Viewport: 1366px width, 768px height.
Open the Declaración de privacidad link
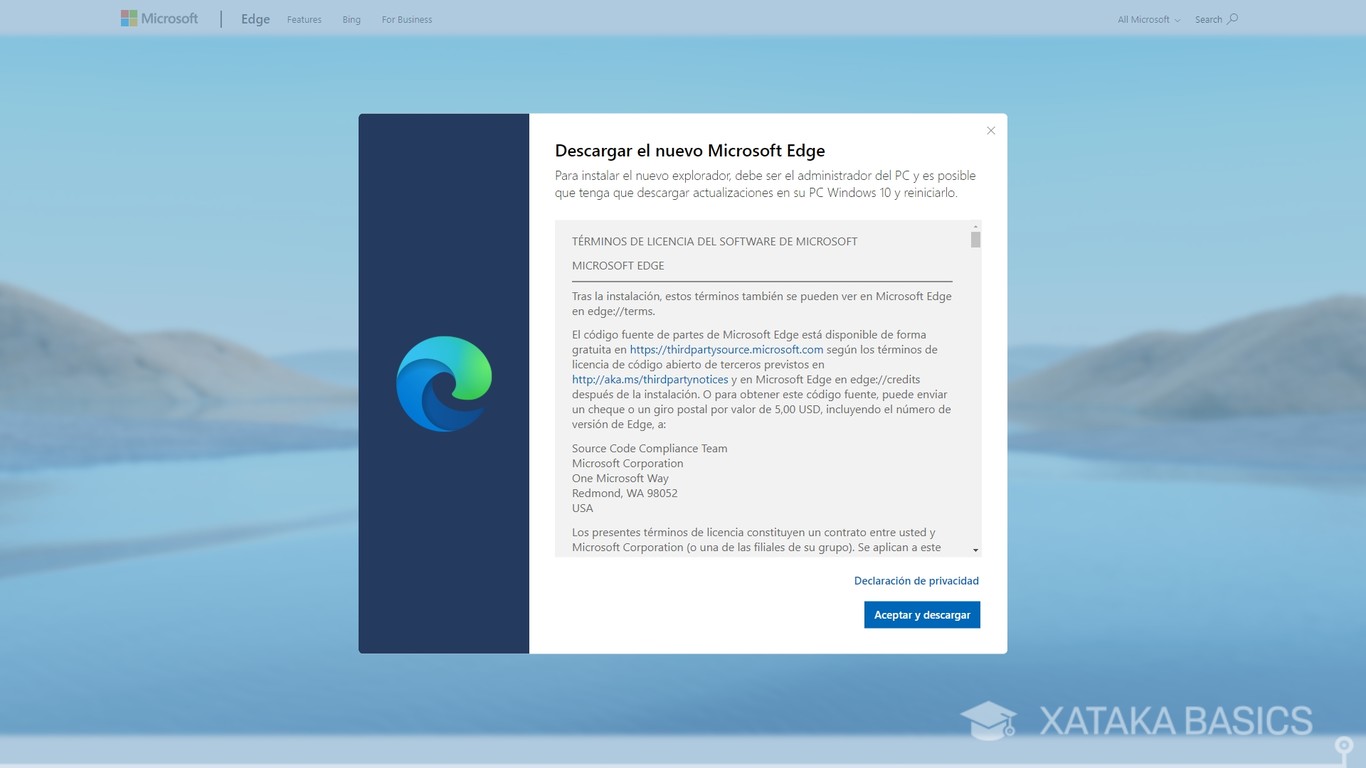coord(916,580)
